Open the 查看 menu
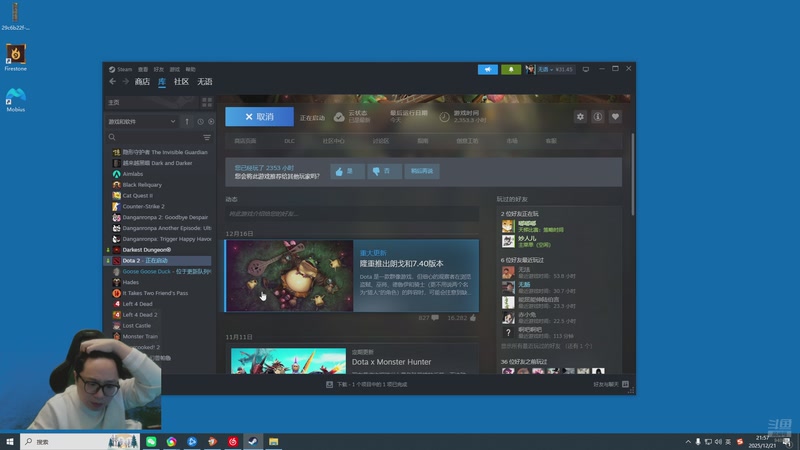Viewport: 800px width, 450px height. 143,69
